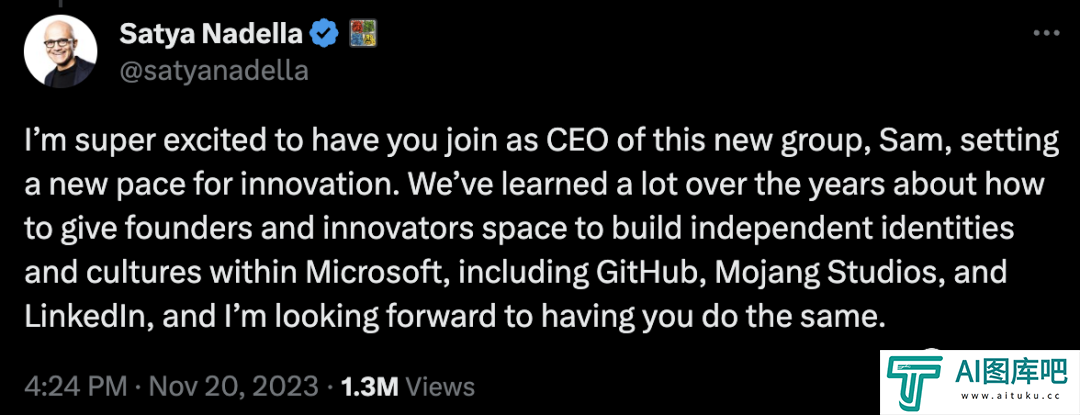
Task: Click the green T watermark logo icon
Action: [915, 382]
